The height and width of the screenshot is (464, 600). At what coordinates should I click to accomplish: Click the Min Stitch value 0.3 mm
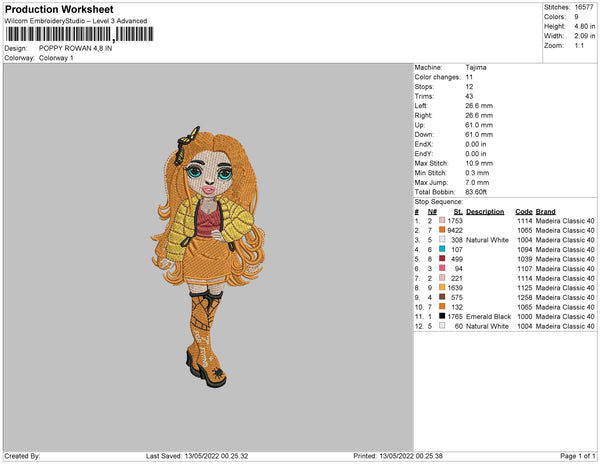[x=477, y=173]
